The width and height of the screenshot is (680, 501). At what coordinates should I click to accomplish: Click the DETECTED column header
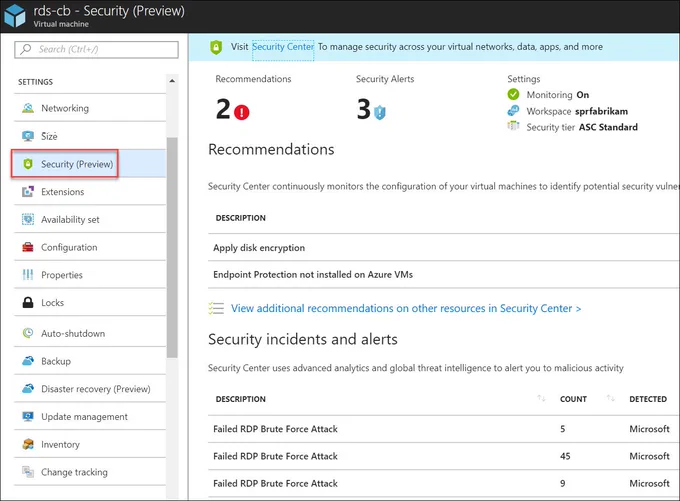tap(648, 399)
